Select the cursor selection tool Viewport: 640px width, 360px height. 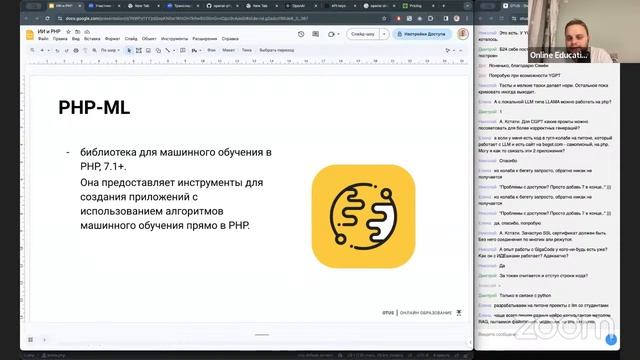[x=129, y=50]
